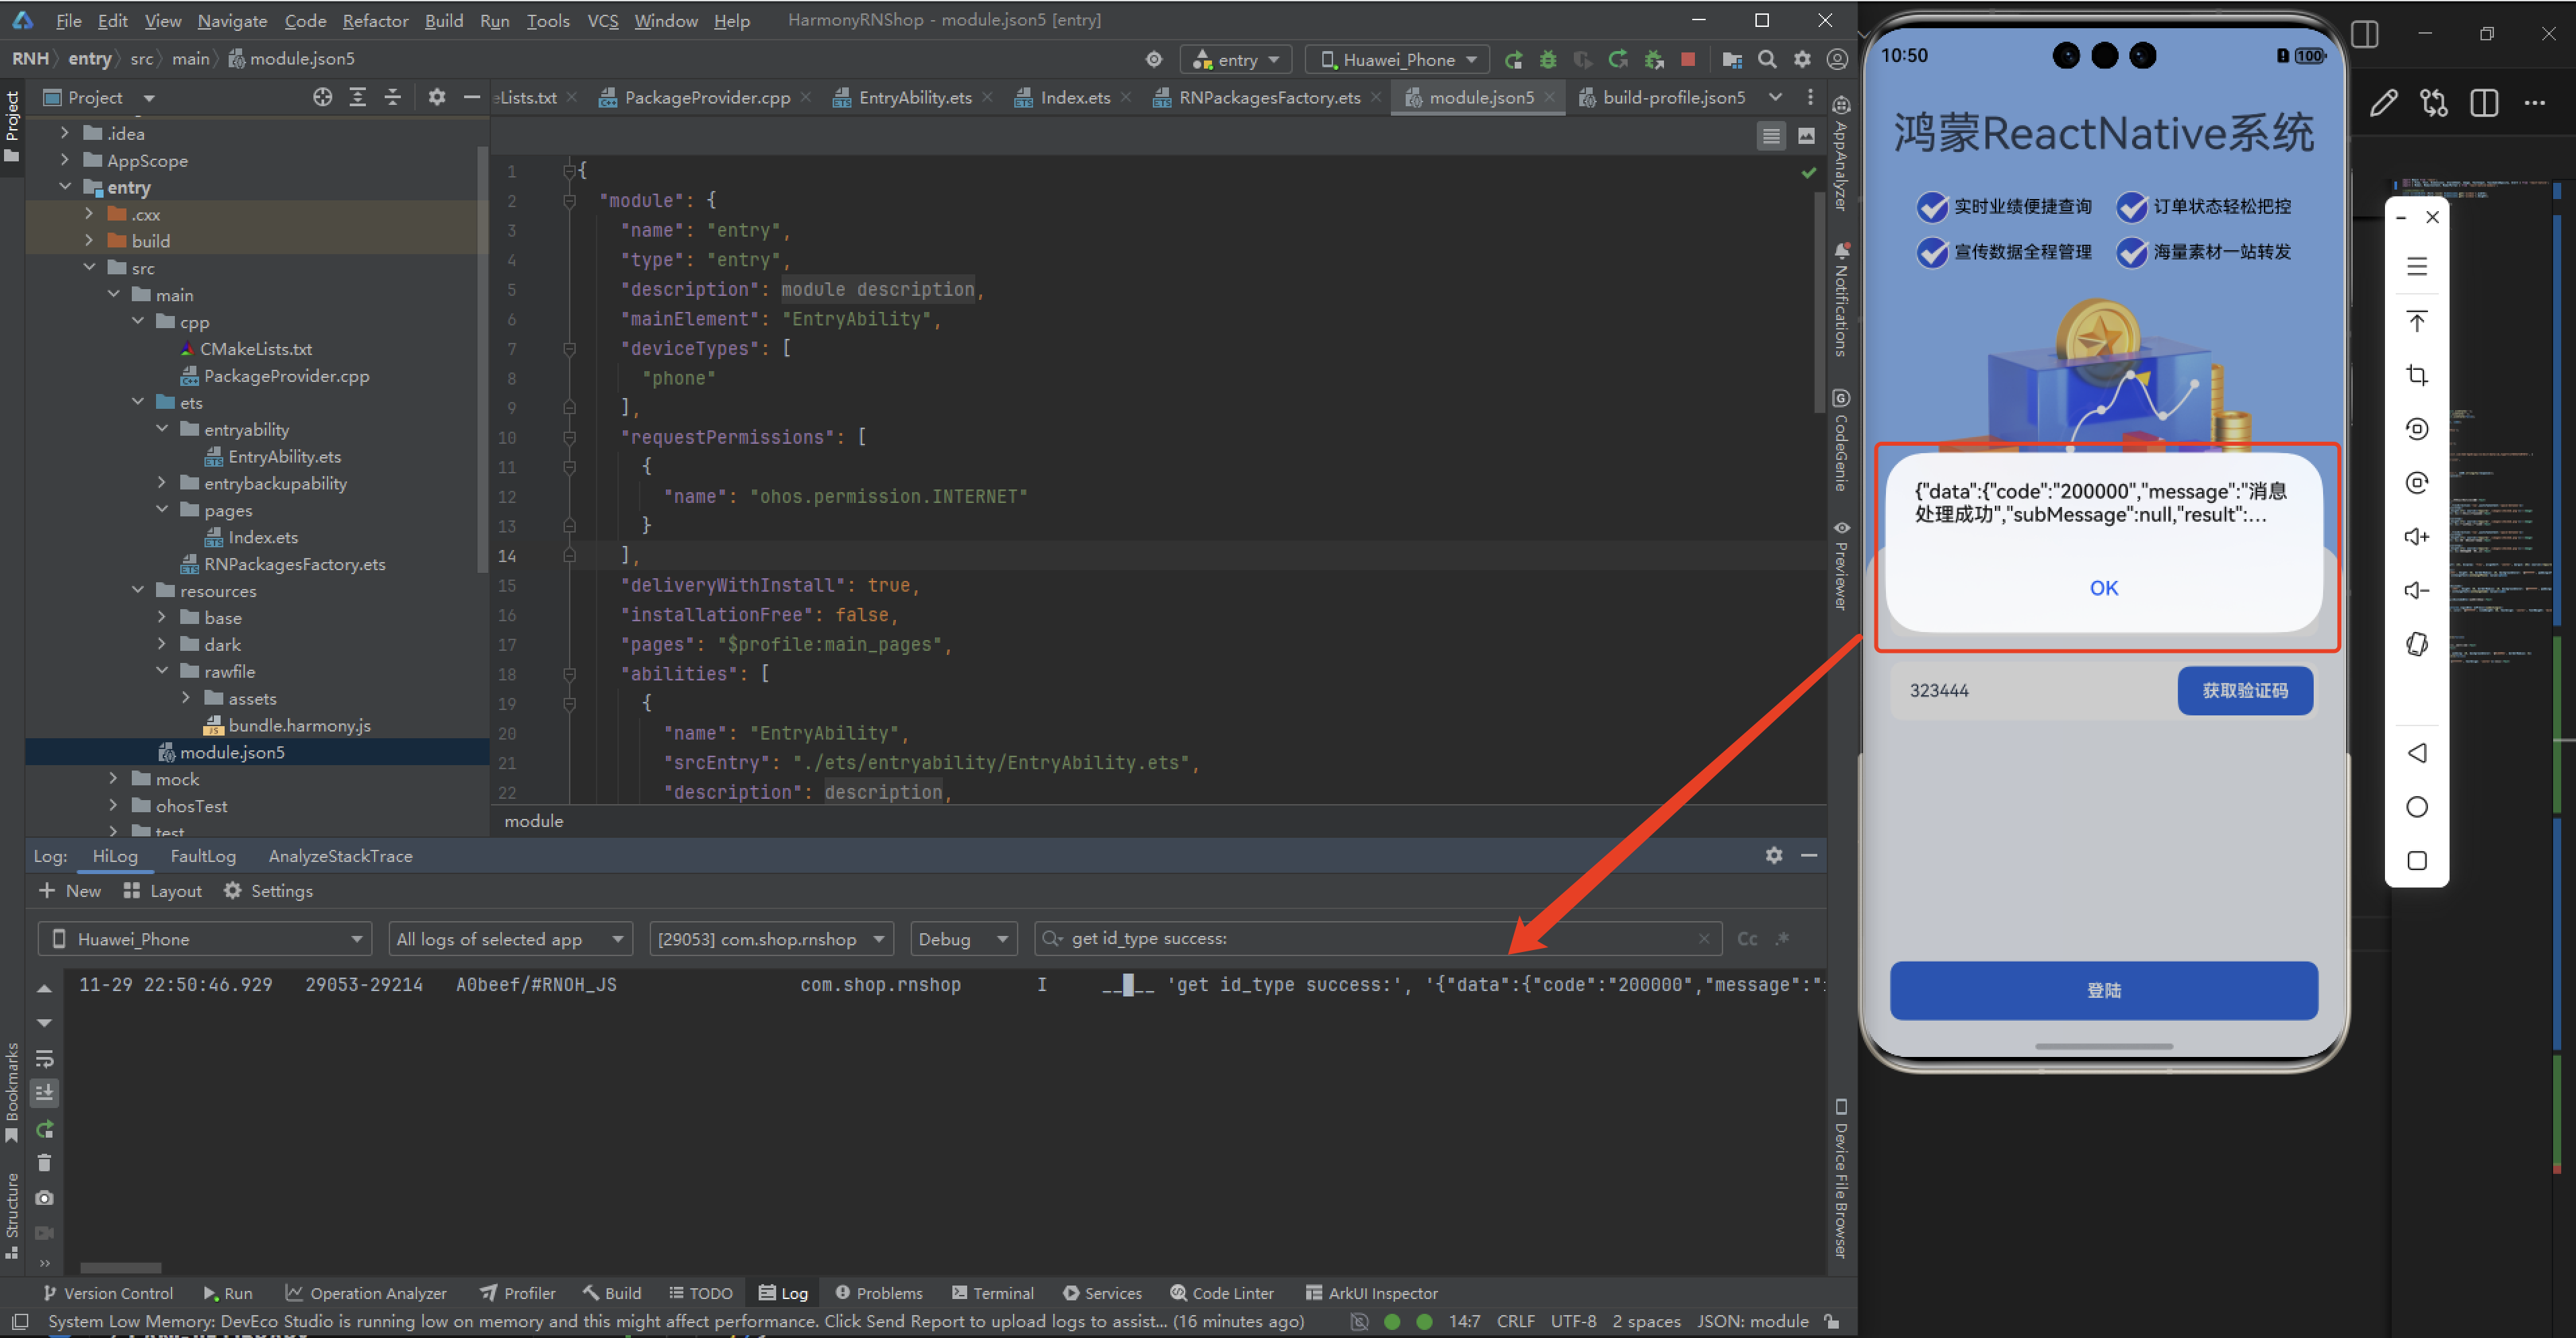Take a screenshot with log camera icon
This screenshot has width=2576, height=1338.
pyautogui.click(x=44, y=1197)
